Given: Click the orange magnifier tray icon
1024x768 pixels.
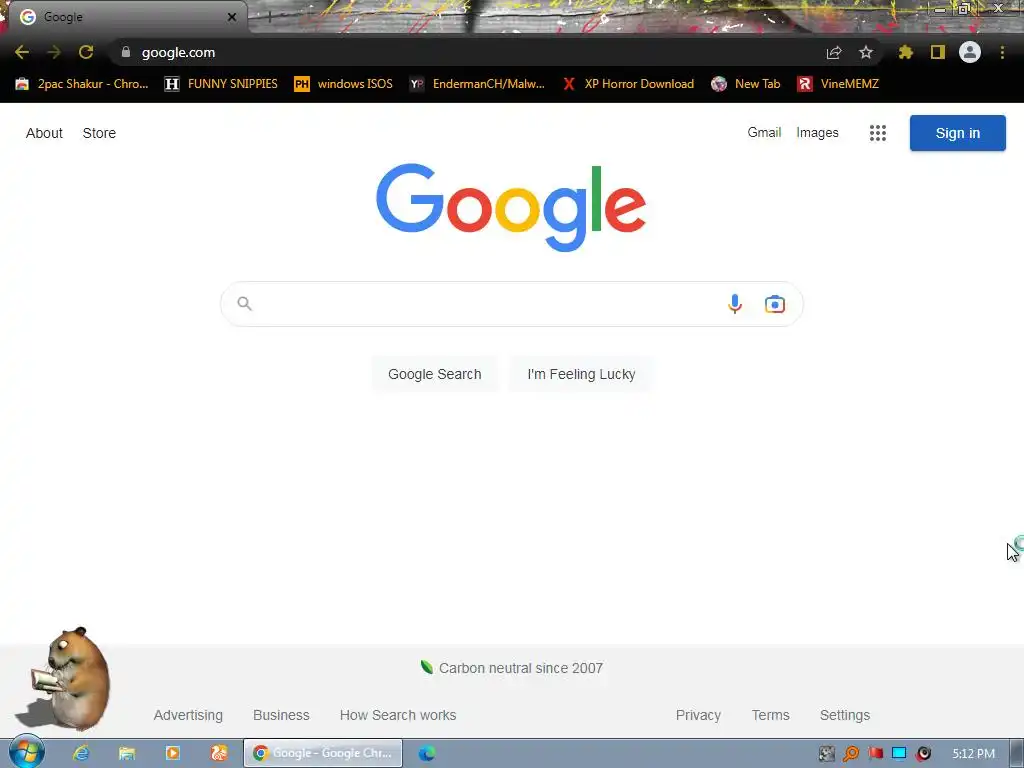Looking at the screenshot, I should click(851, 754).
